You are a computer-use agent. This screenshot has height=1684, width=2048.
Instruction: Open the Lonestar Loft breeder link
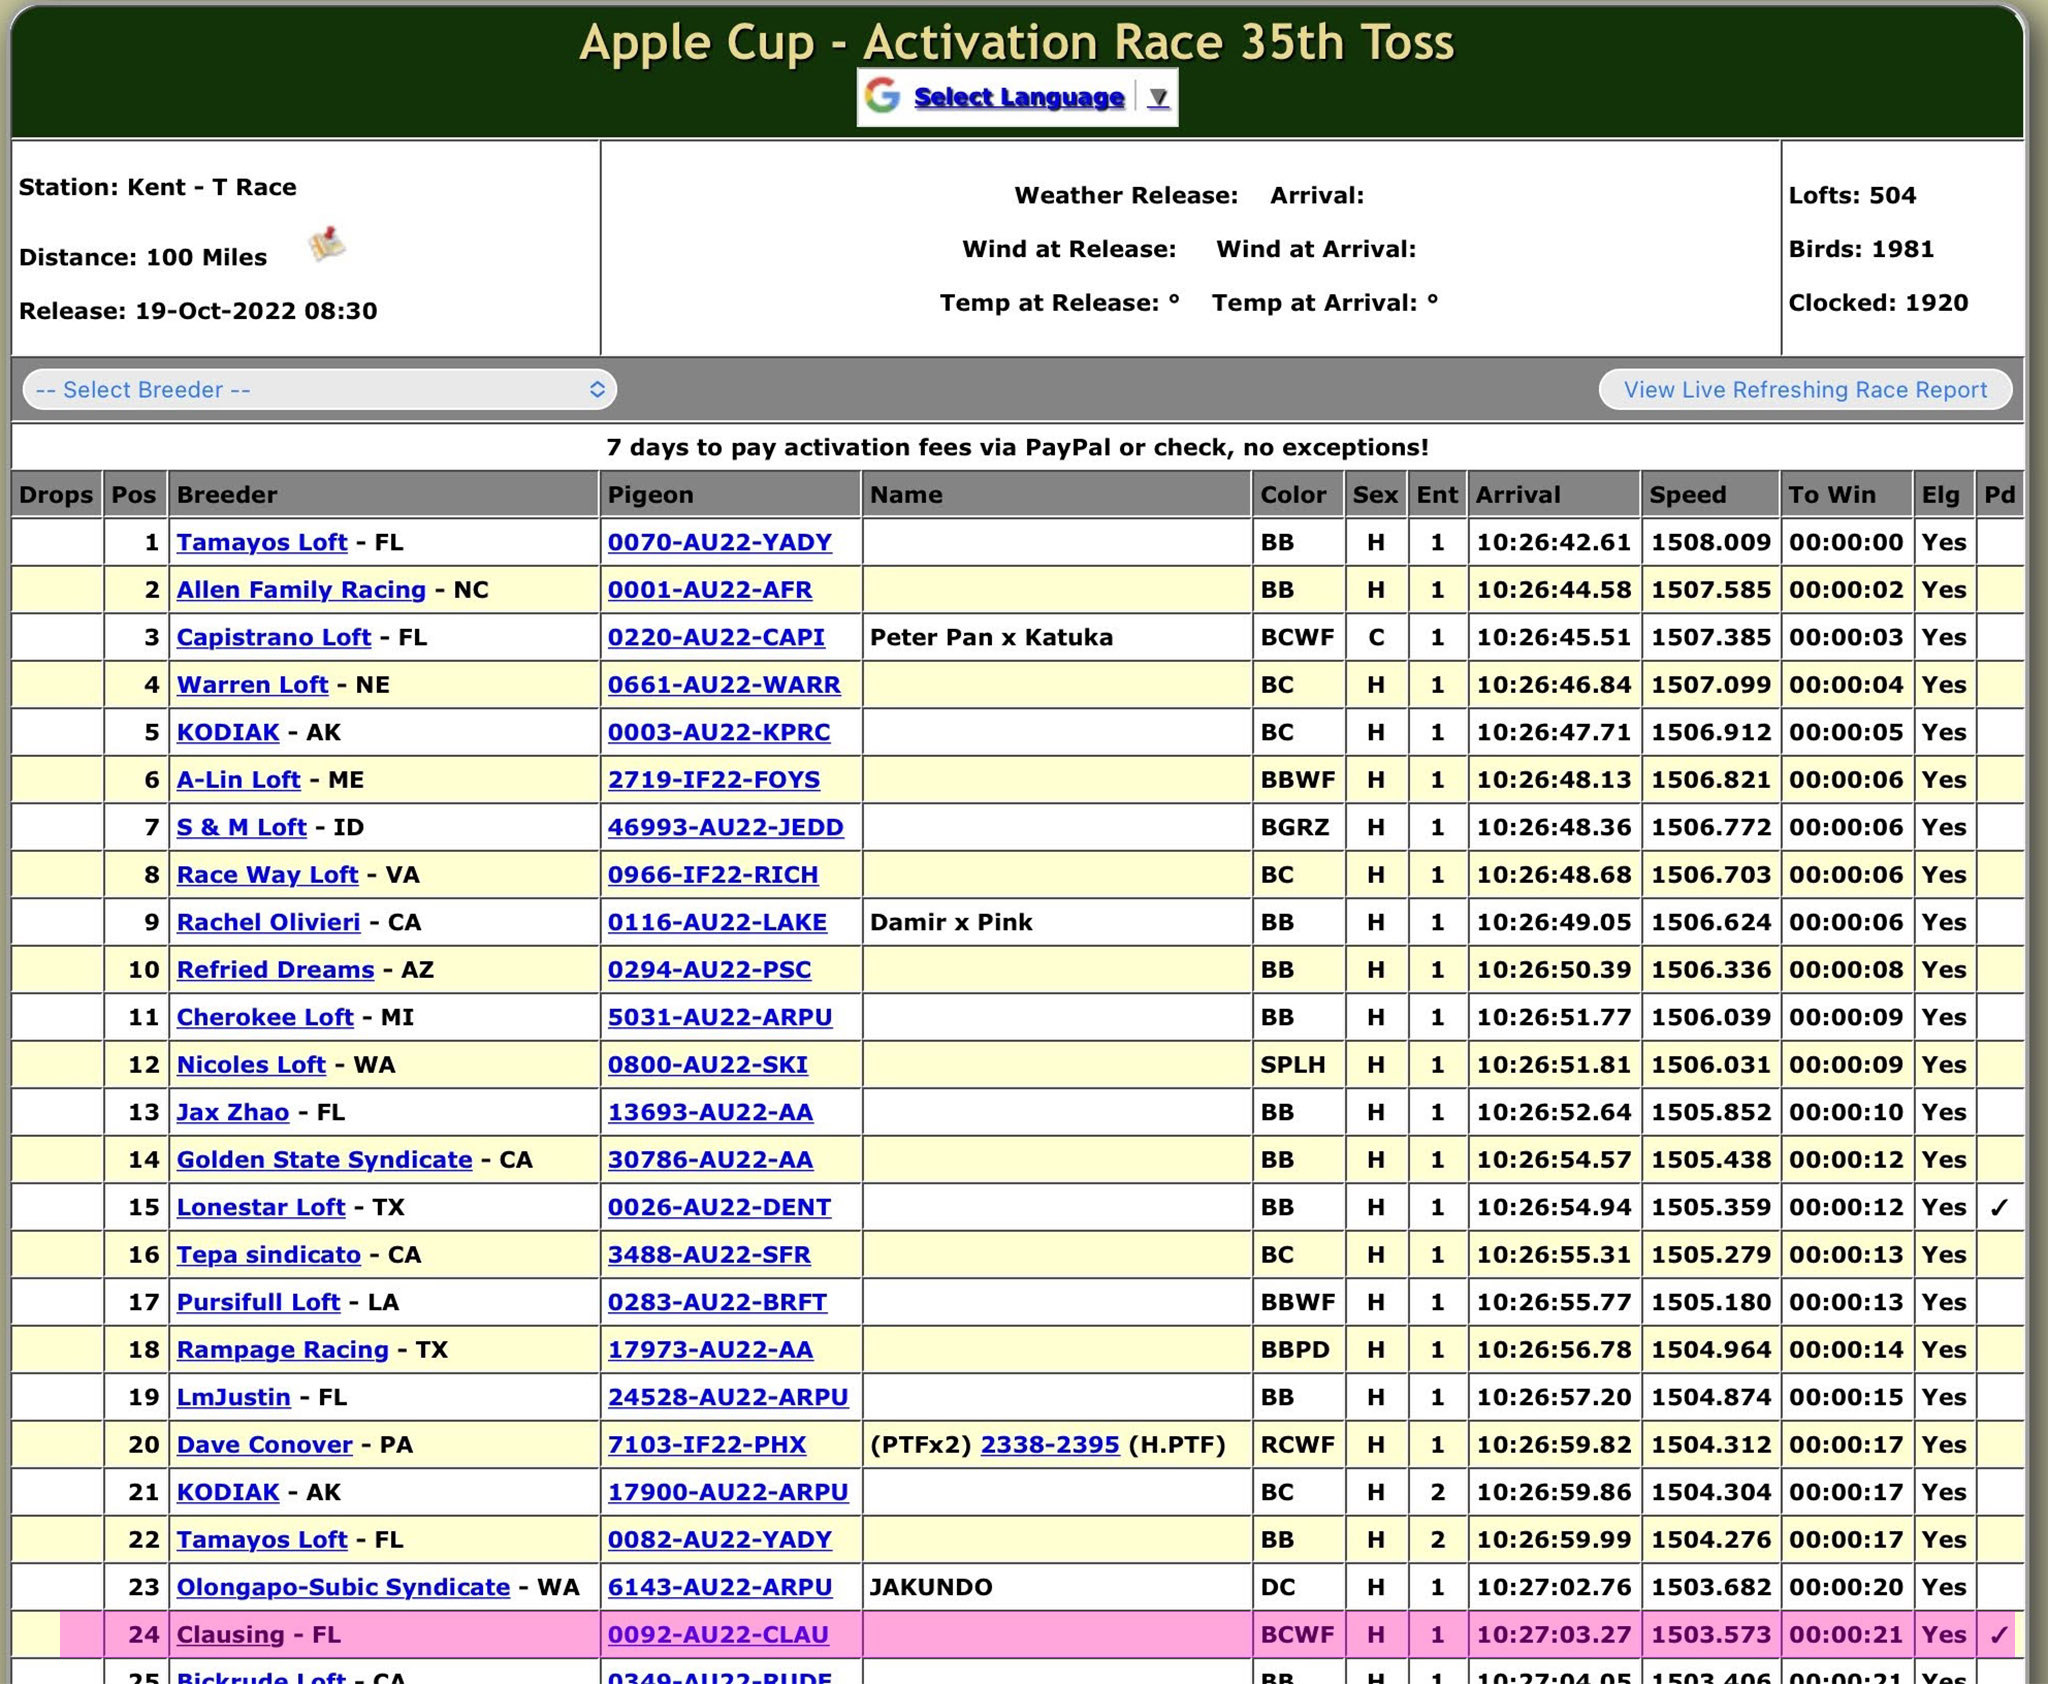pos(261,1207)
